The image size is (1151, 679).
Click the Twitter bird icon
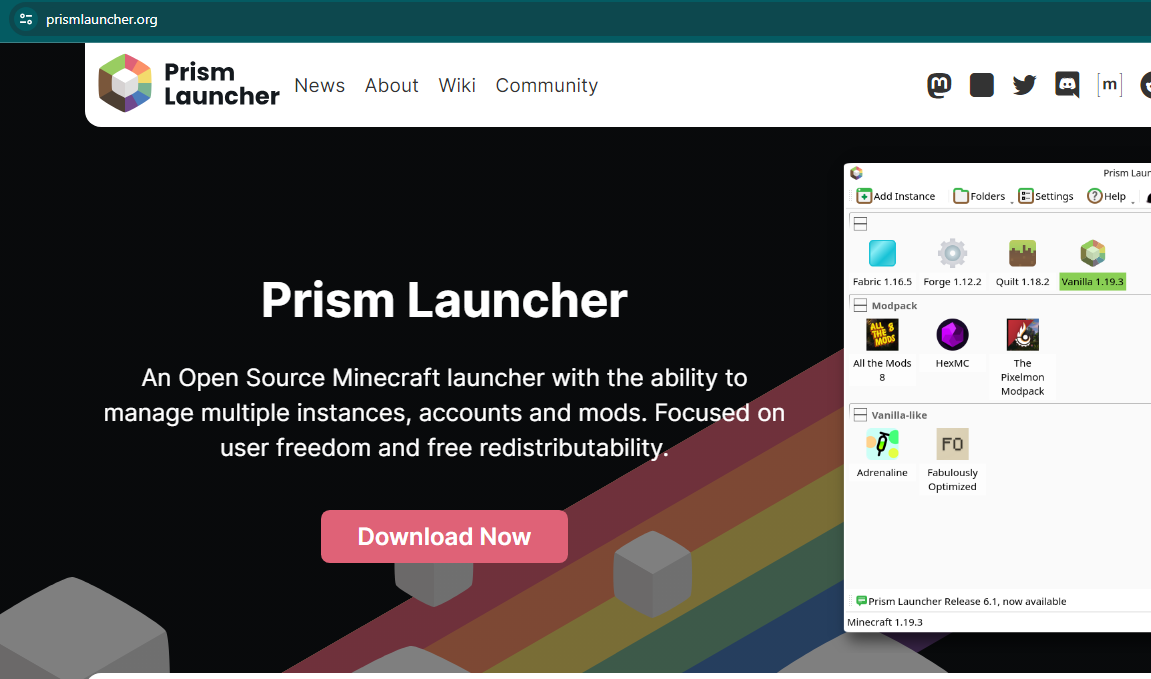click(1024, 85)
